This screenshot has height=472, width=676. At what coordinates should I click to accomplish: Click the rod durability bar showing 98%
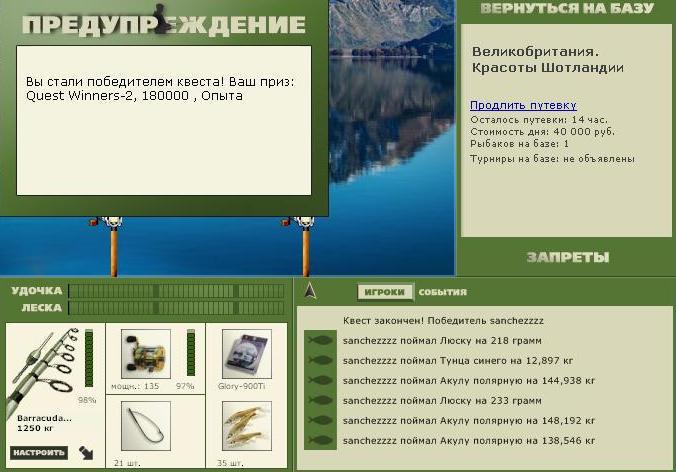[89, 358]
